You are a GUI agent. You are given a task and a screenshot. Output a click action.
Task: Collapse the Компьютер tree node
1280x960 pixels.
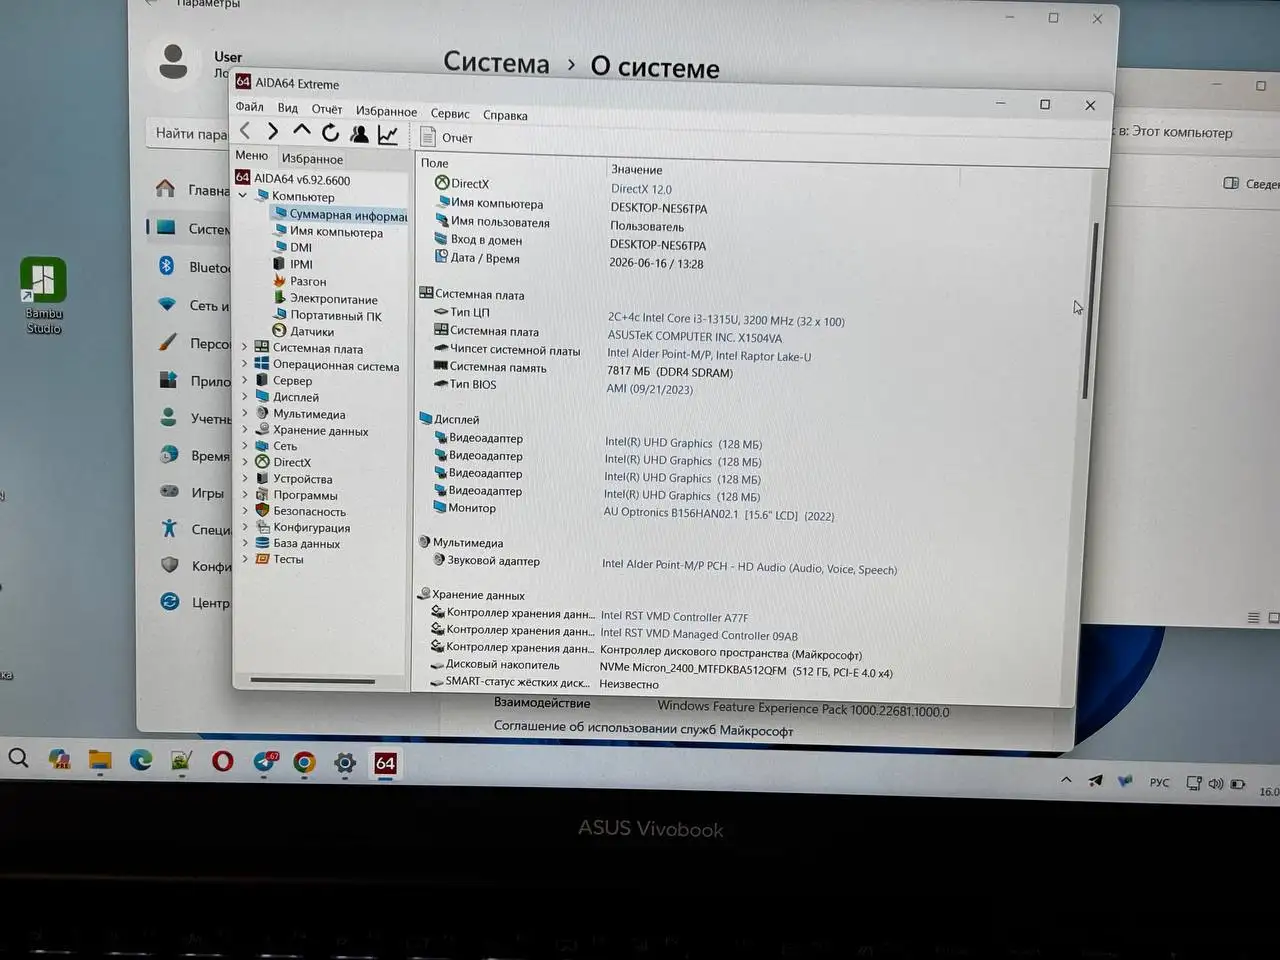243,196
